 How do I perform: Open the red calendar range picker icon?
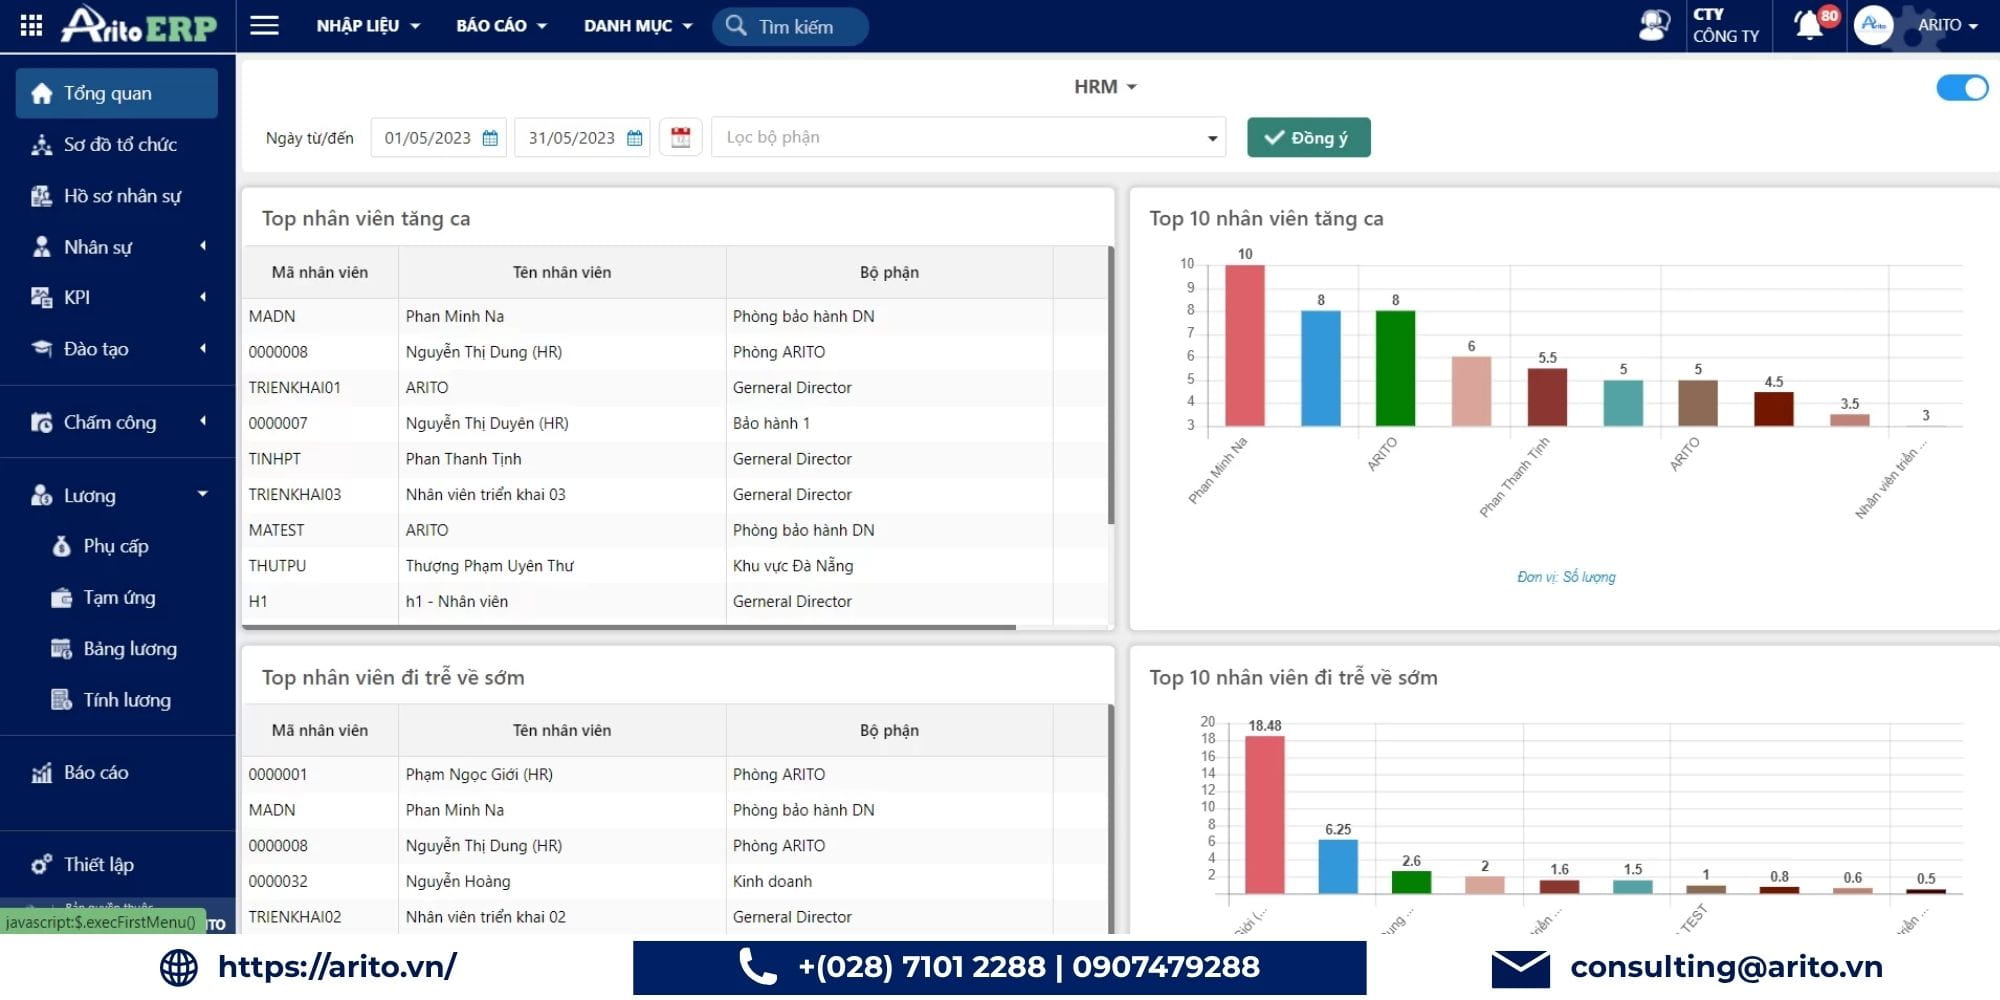tap(681, 138)
